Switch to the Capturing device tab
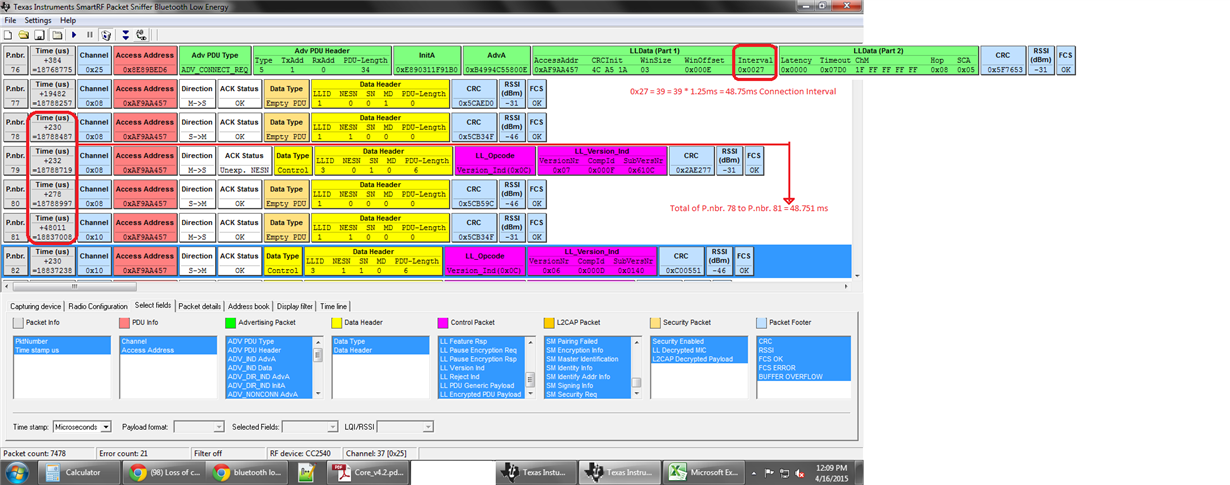Image resolution: width=1230 pixels, height=485 pixels. 36,306
